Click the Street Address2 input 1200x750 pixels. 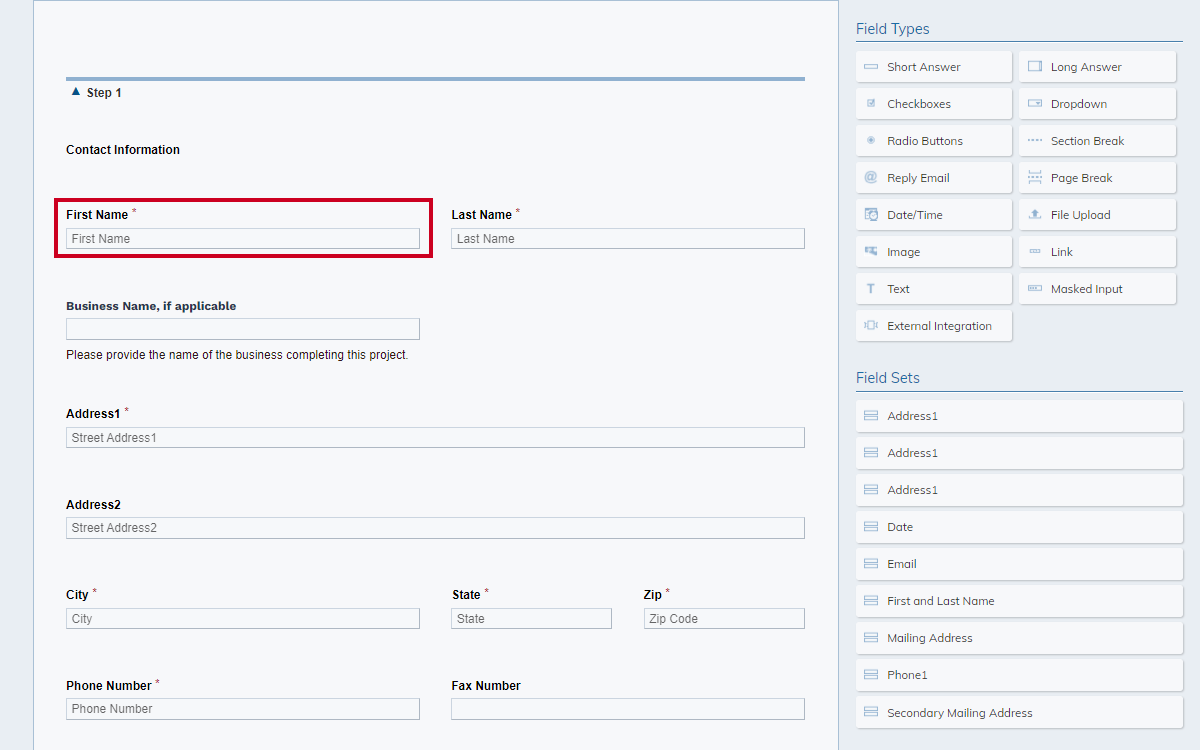pos(435,528)
